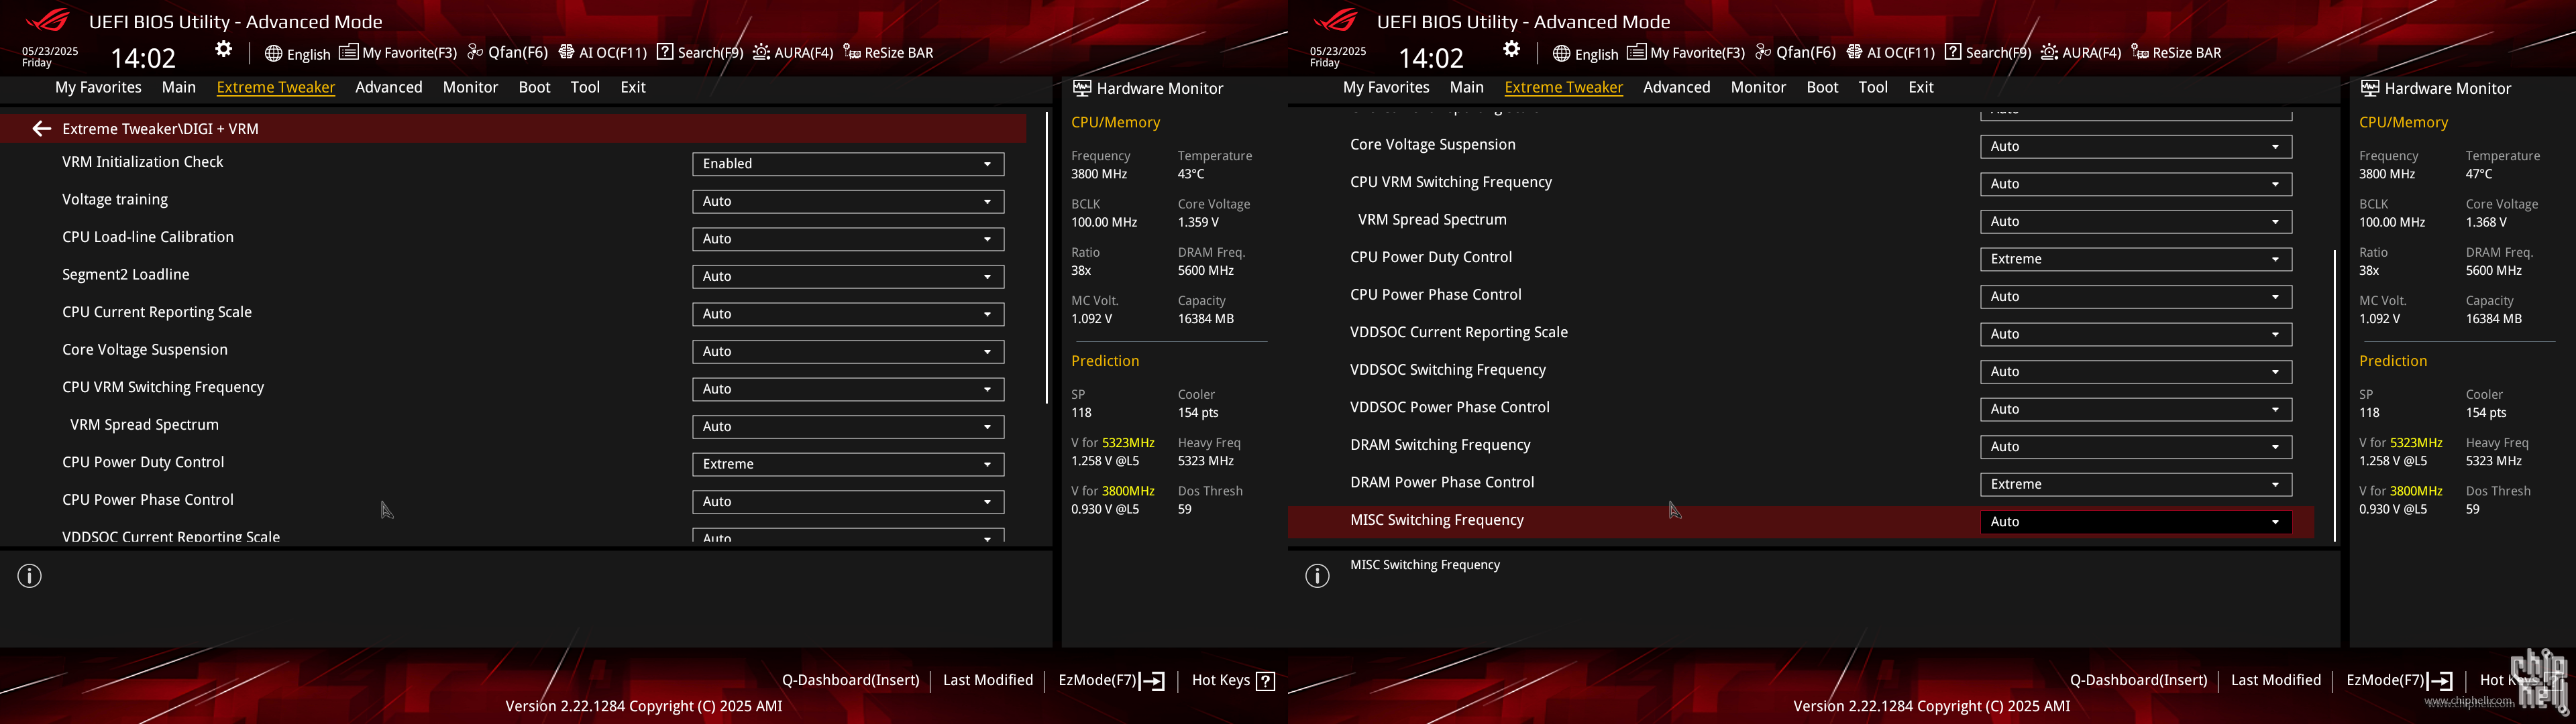Image resolution: width=2576 pixels, height=724 pixels.
Task: Select Monitor tab in right BIOS screen
Action: pyautogui.click(x=1758, y=88)
